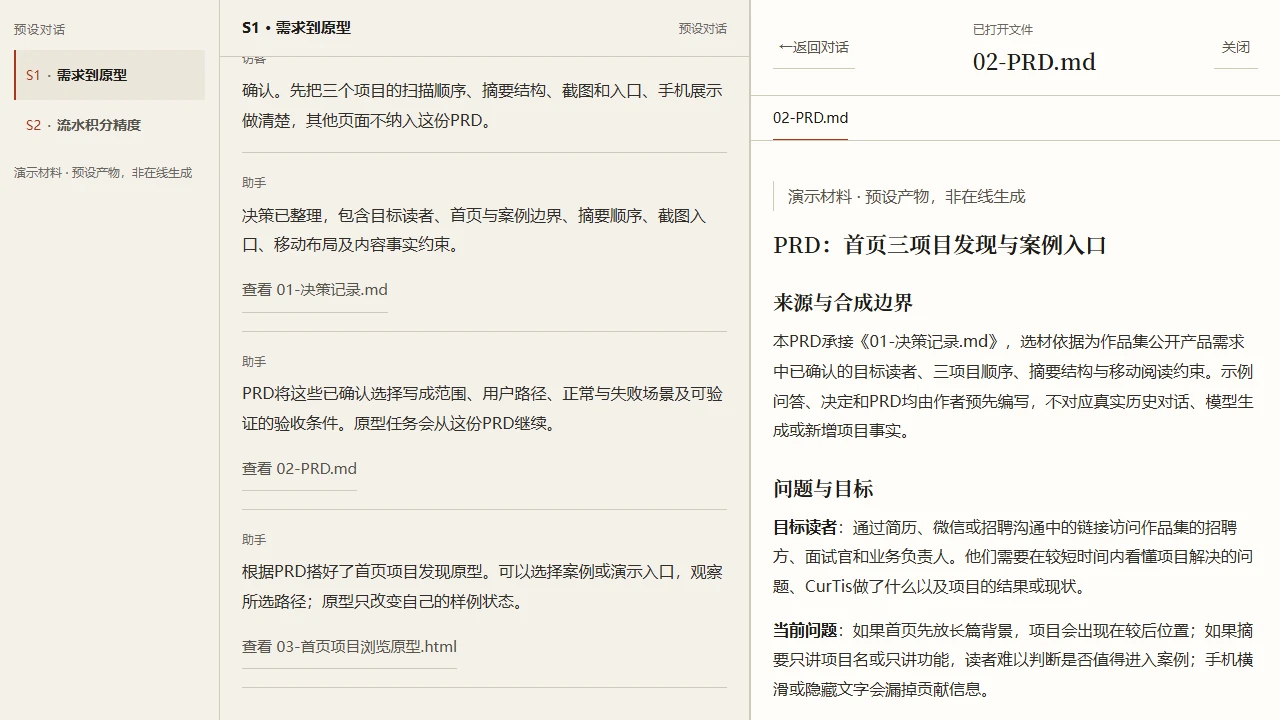Click the bold 目标读者 term
1280x720 pixels.
coord(805,527)
